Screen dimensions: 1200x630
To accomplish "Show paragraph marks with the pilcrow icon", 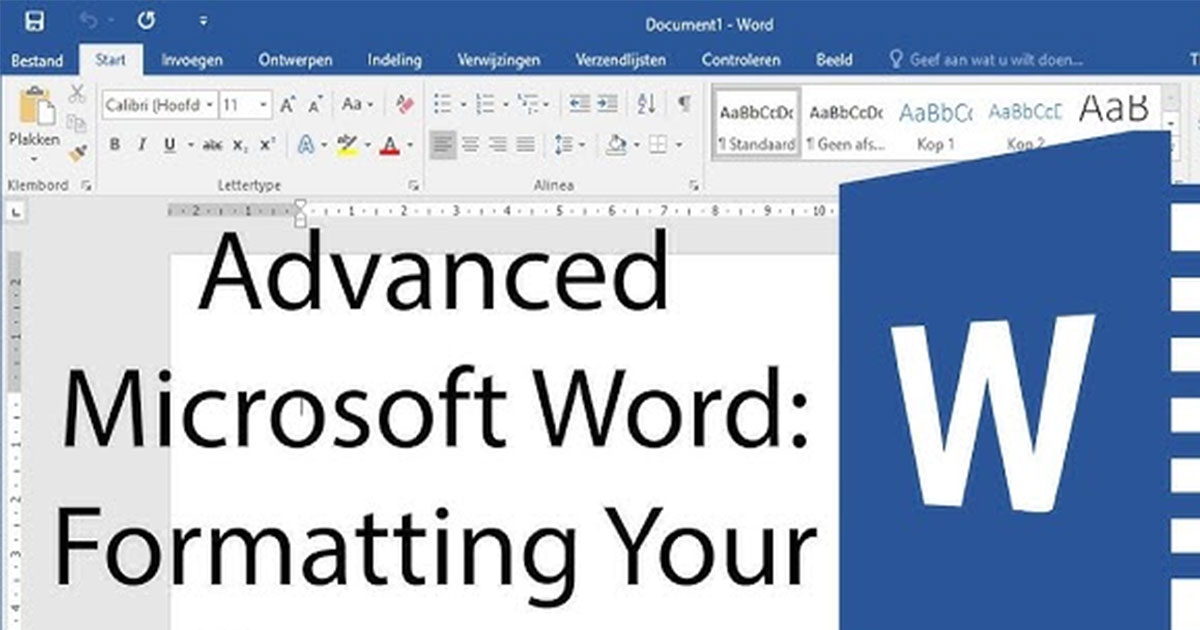I will click(684, 104).
